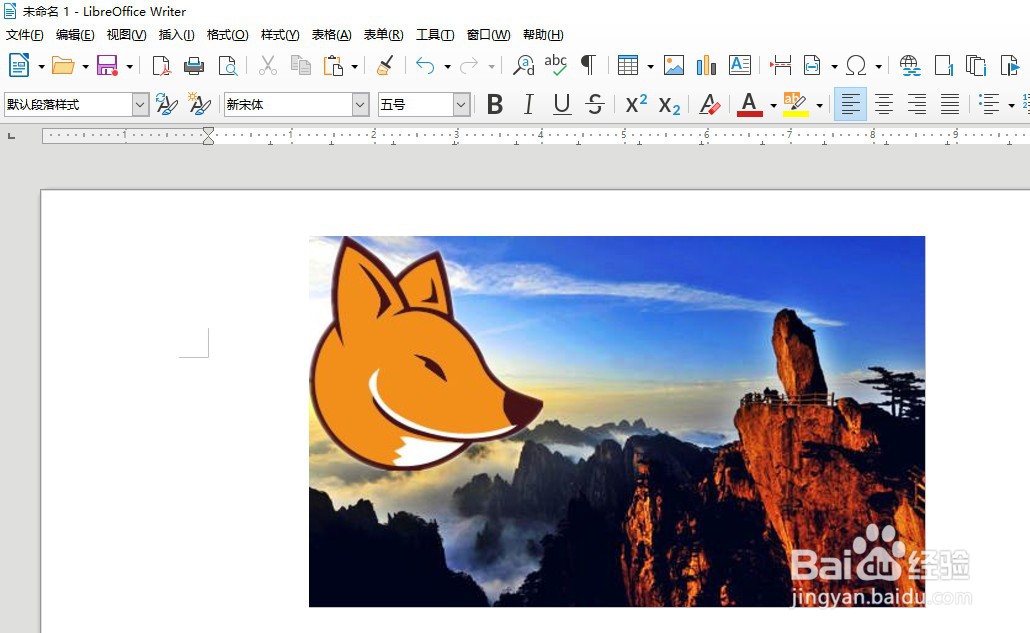1030x633 pixels.
Task: Expand the Insert Table grid arrow
Action: 650,66
